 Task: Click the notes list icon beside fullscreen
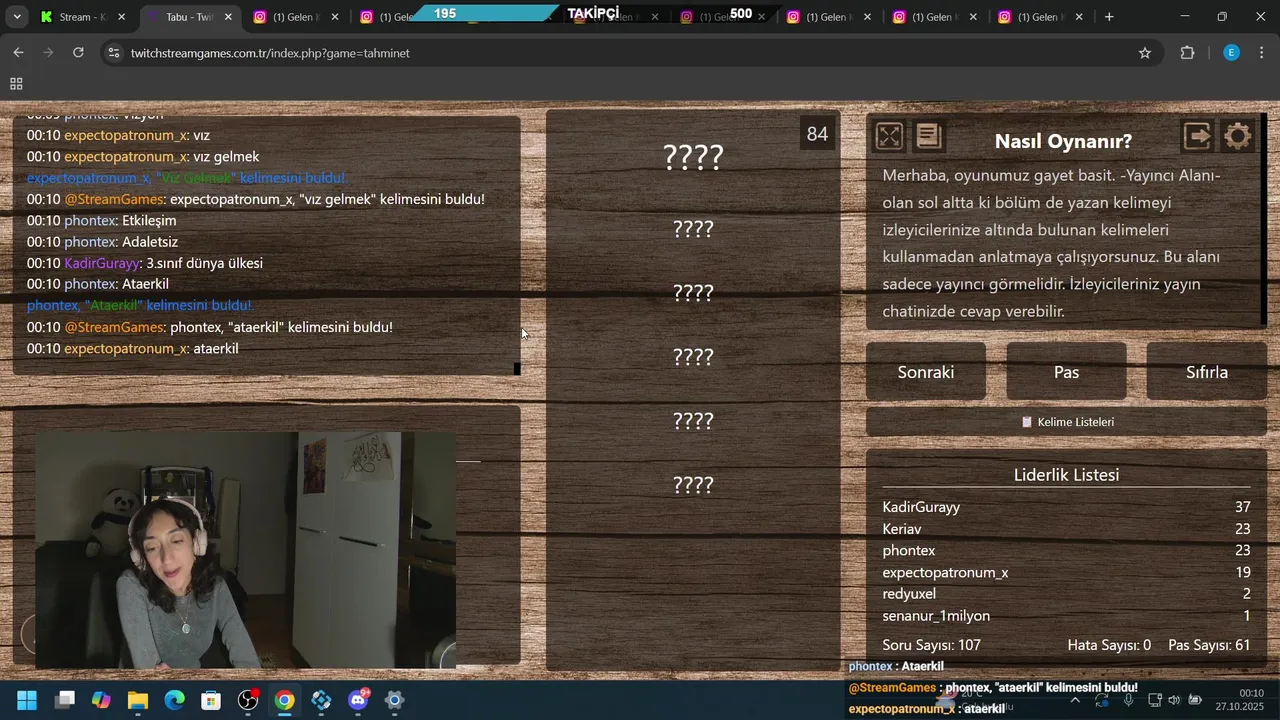tap(929, 136)
